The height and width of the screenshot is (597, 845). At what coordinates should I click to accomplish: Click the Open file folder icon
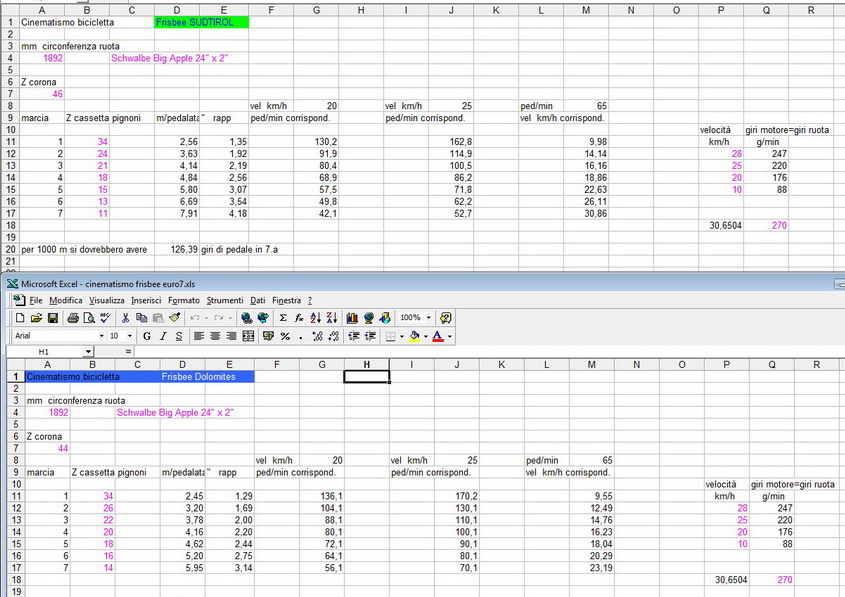click(36, 318)
